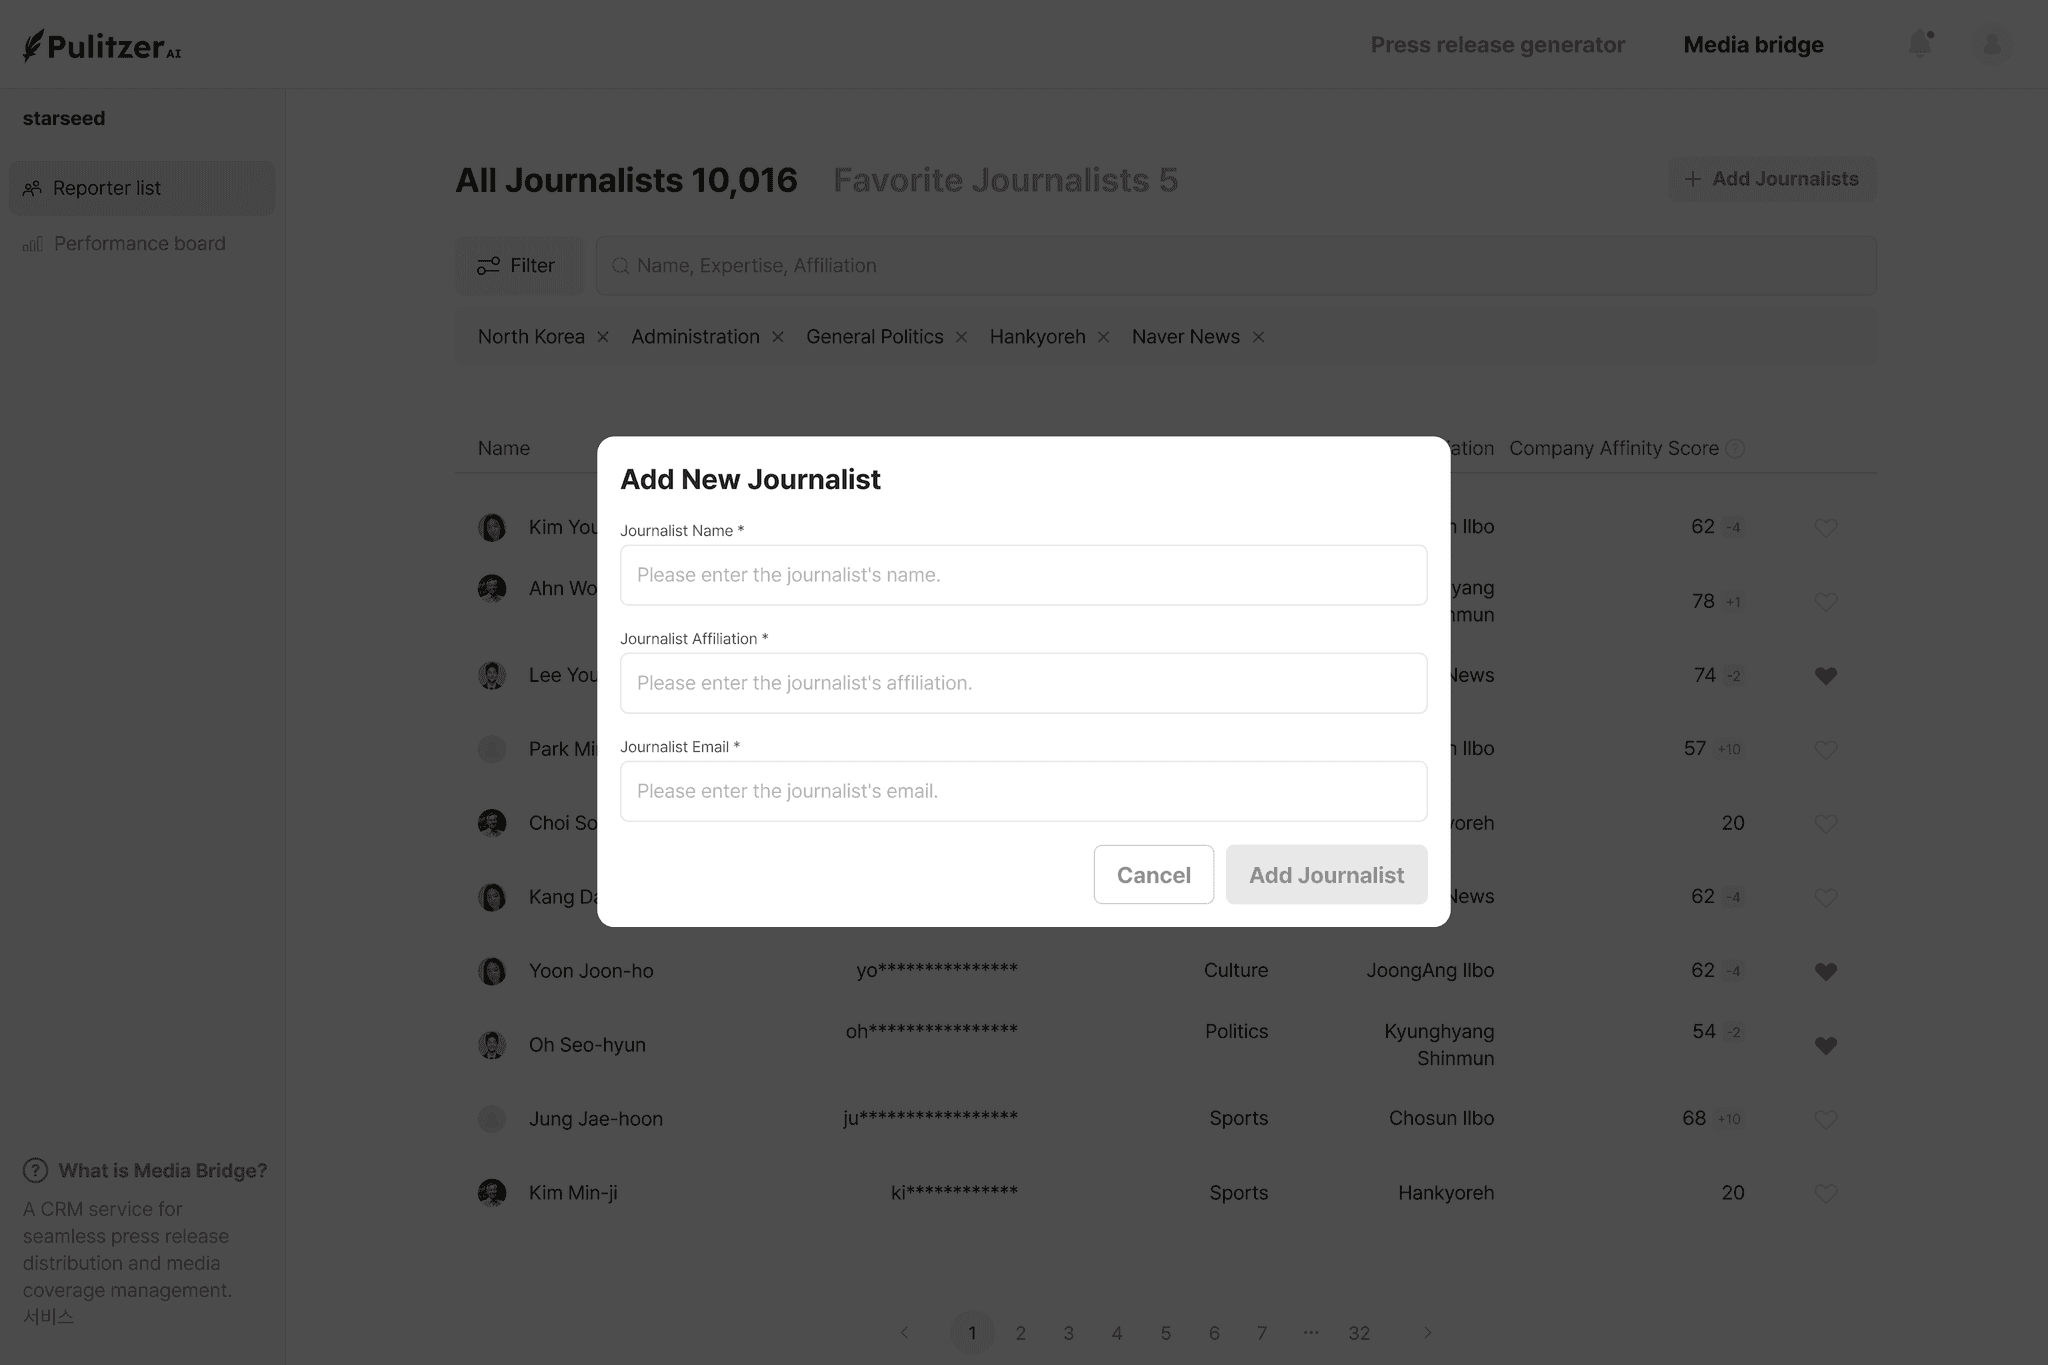Remove the Hankyoreh filter tag
Image resolution: width=2048 pixels, height=1365 pixels.
1104,337
